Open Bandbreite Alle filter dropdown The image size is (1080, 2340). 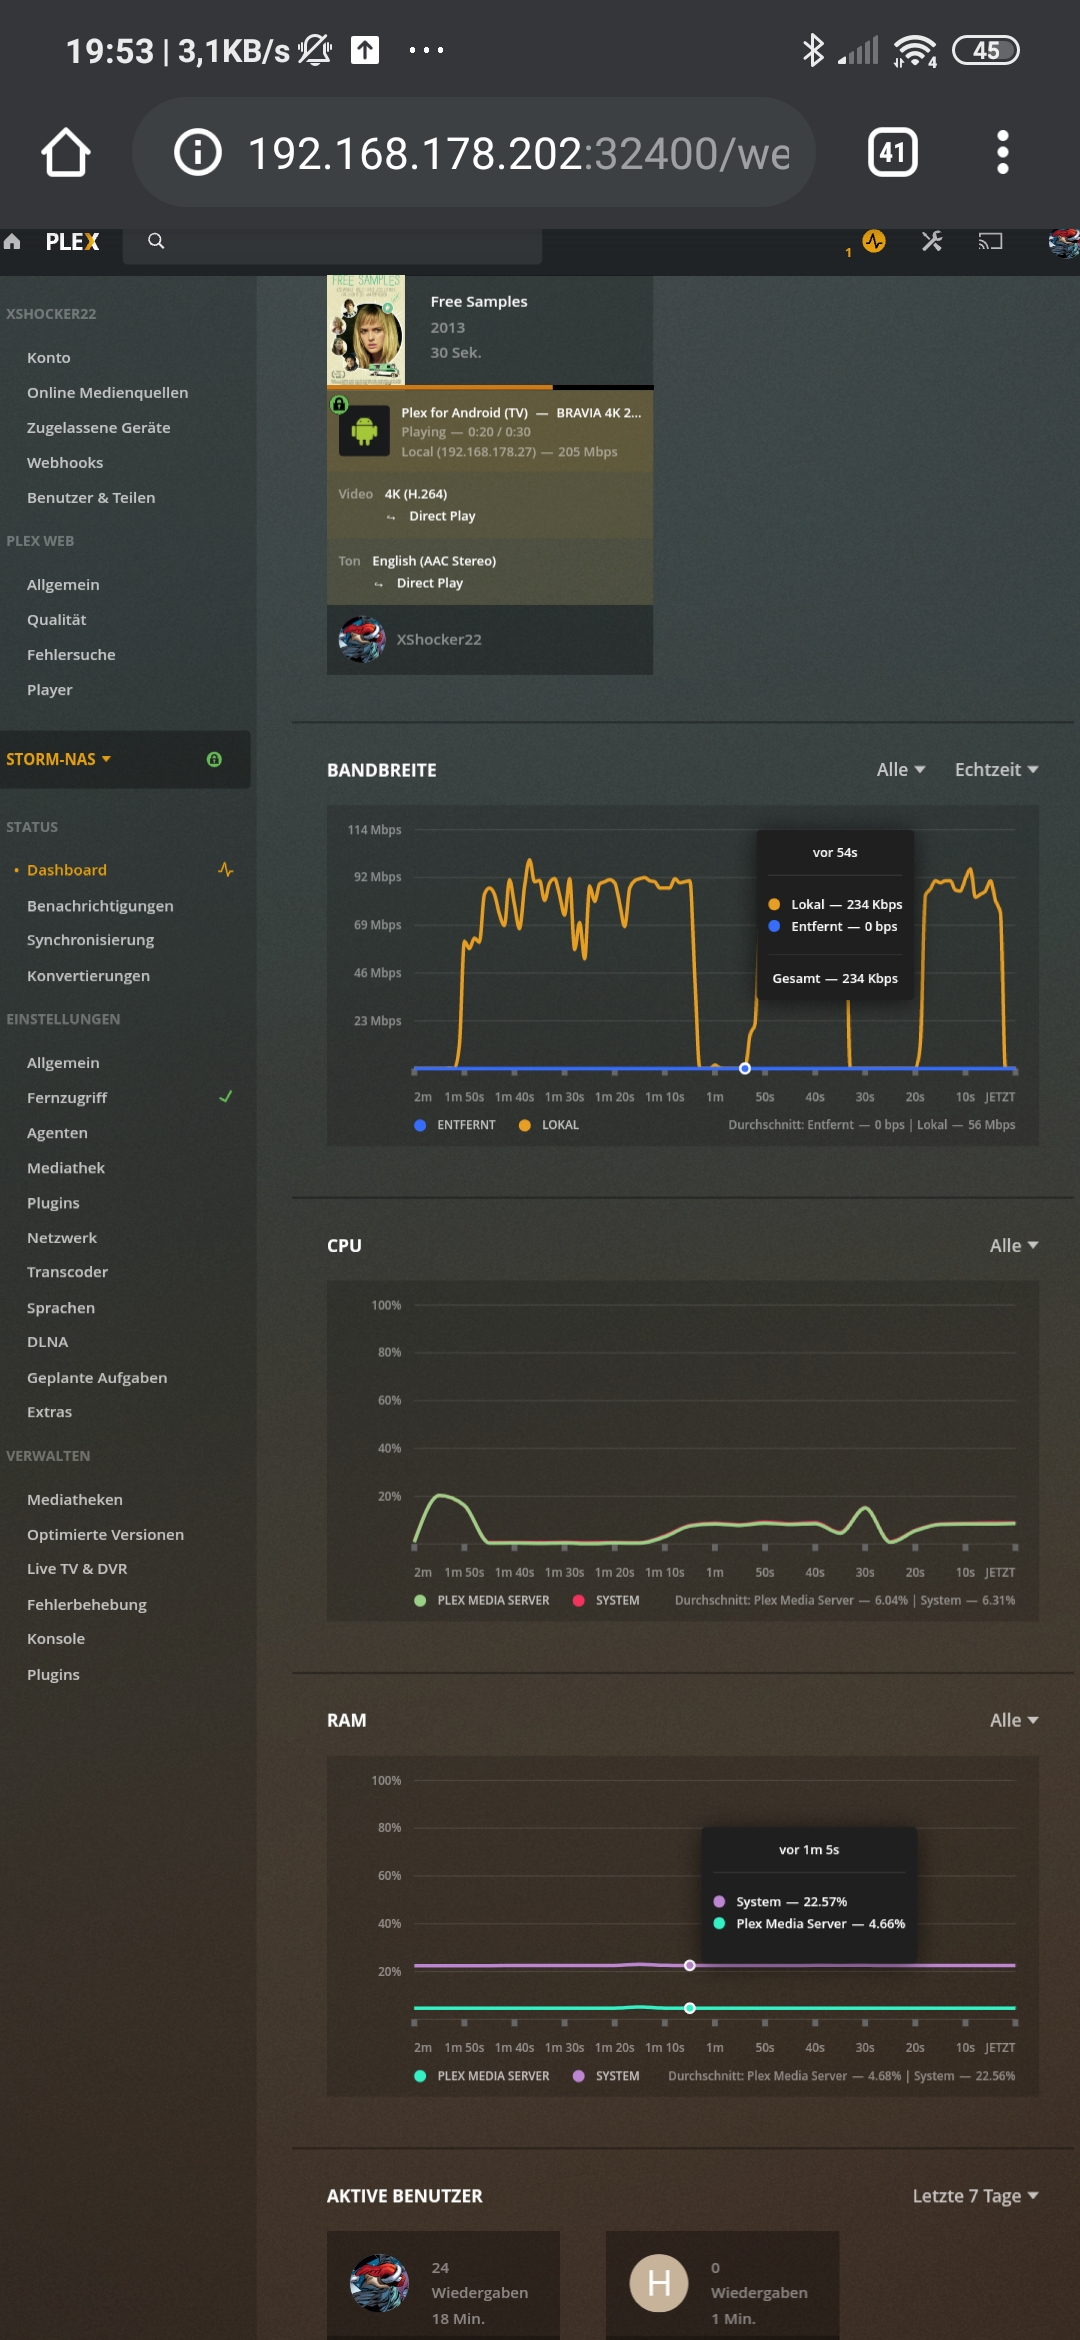(x=901, y=769)
